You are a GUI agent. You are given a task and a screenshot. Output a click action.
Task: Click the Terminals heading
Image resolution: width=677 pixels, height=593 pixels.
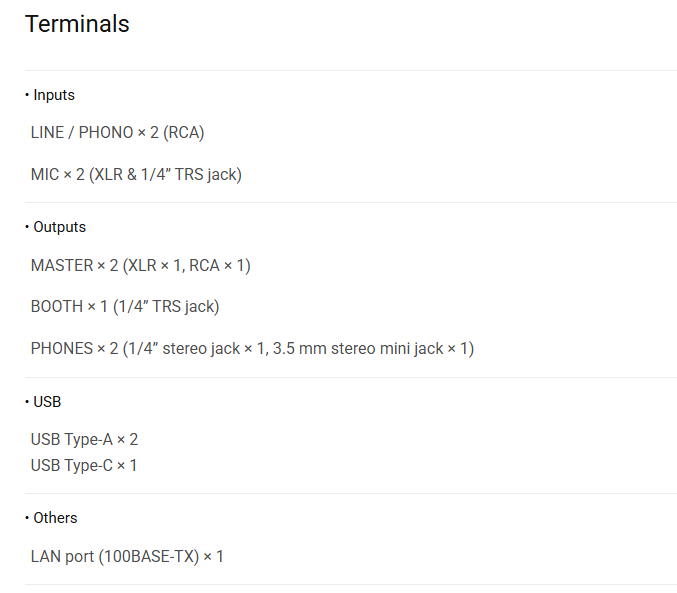click(x=77, y=24)
